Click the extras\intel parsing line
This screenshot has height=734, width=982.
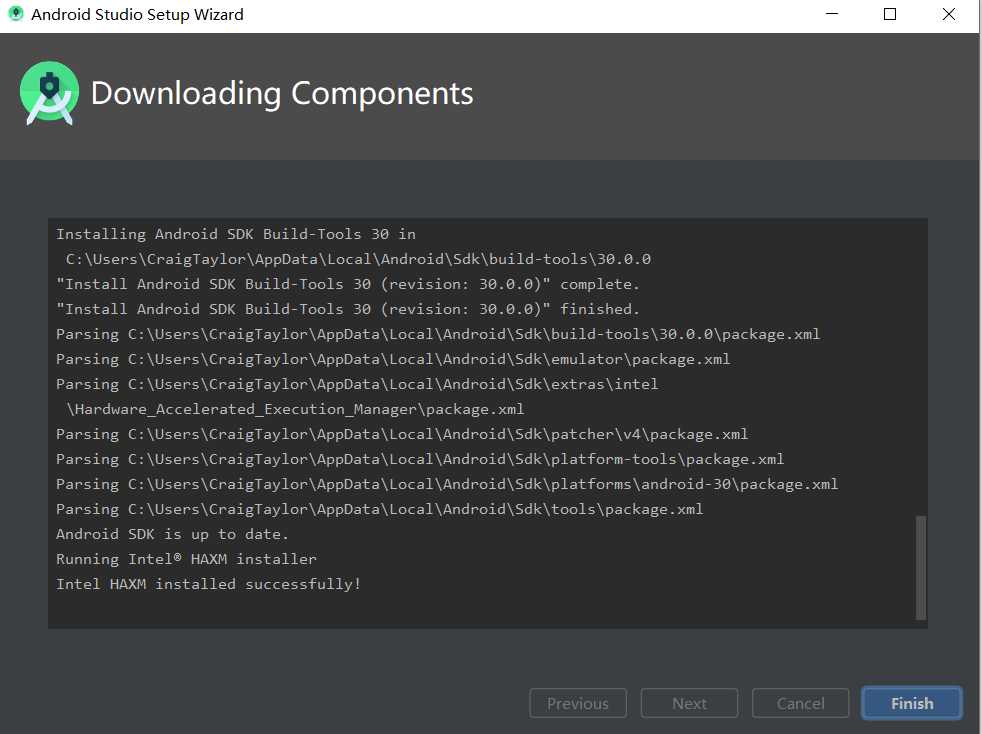click(x=357, y=384)
